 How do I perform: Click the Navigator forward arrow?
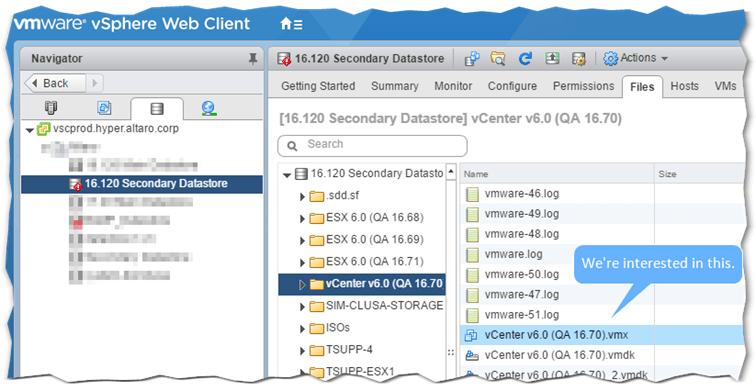(x=94, y=83)
